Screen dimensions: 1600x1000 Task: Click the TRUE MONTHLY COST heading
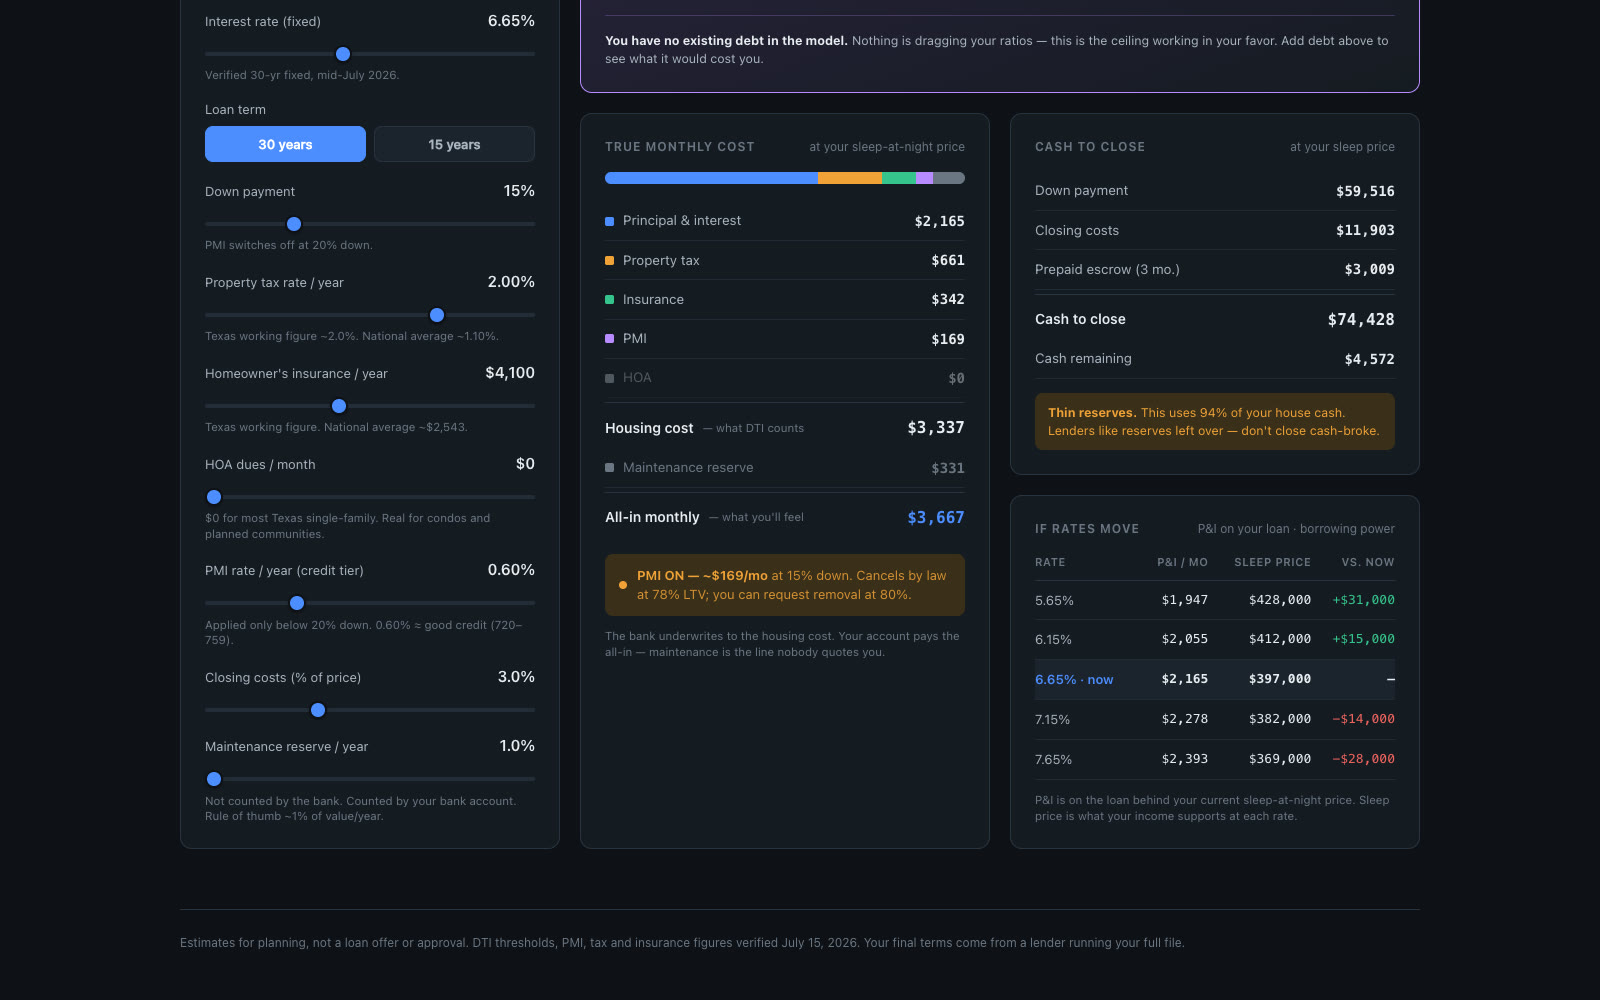[680, 147]
